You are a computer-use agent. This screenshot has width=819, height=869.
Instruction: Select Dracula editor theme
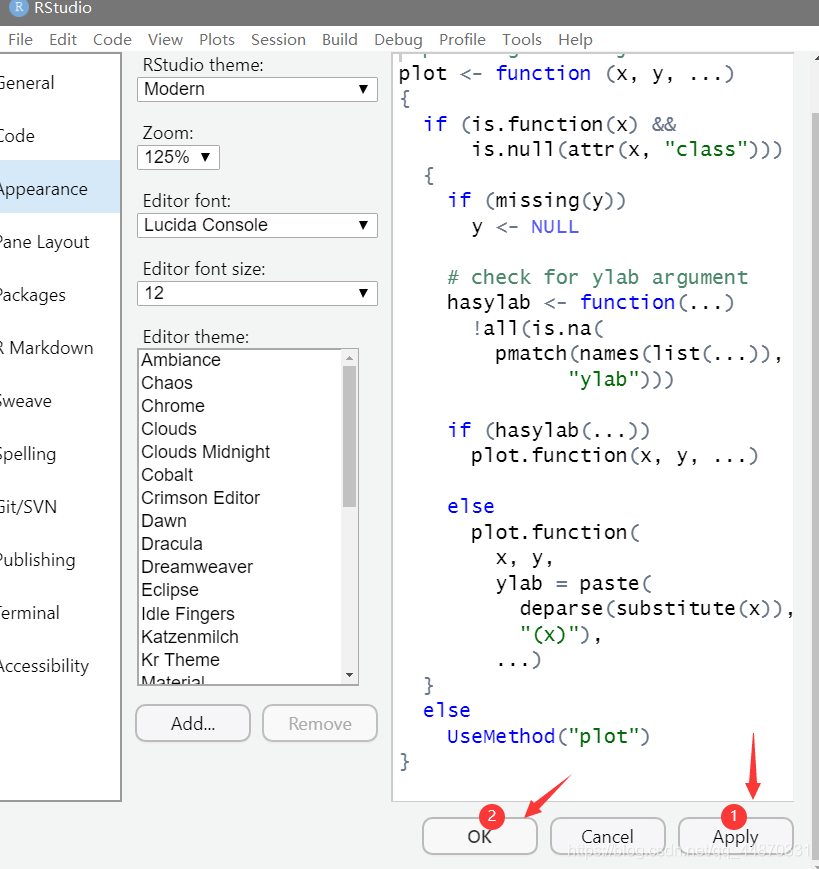240,544
